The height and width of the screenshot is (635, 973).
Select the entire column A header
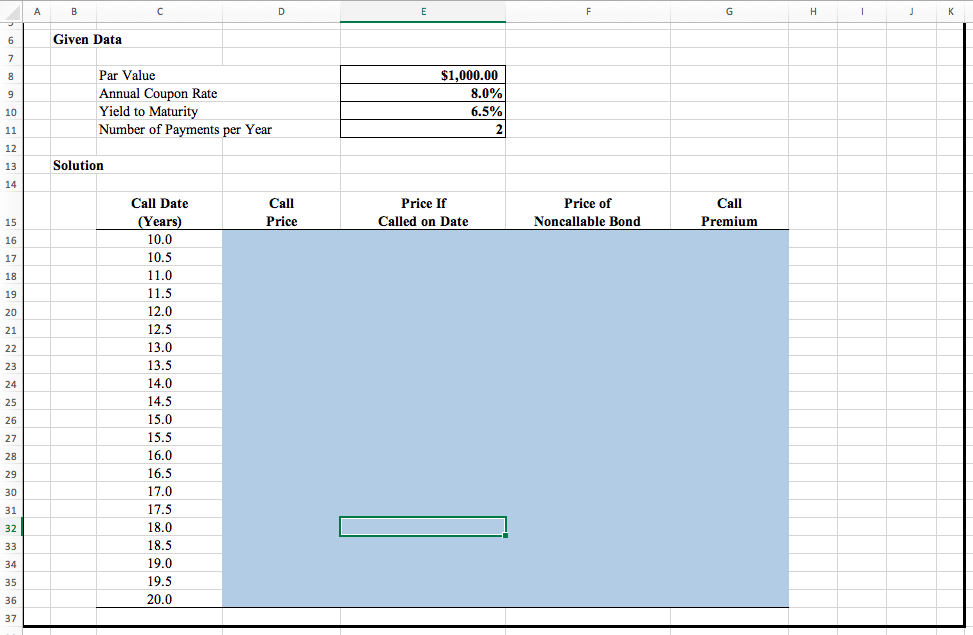(37, 11)
